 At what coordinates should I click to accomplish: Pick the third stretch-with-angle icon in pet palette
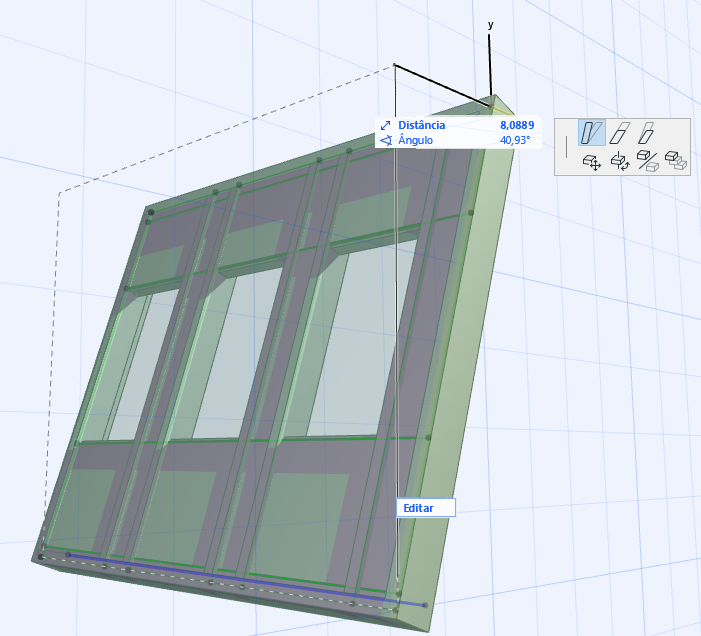[646, 133]
